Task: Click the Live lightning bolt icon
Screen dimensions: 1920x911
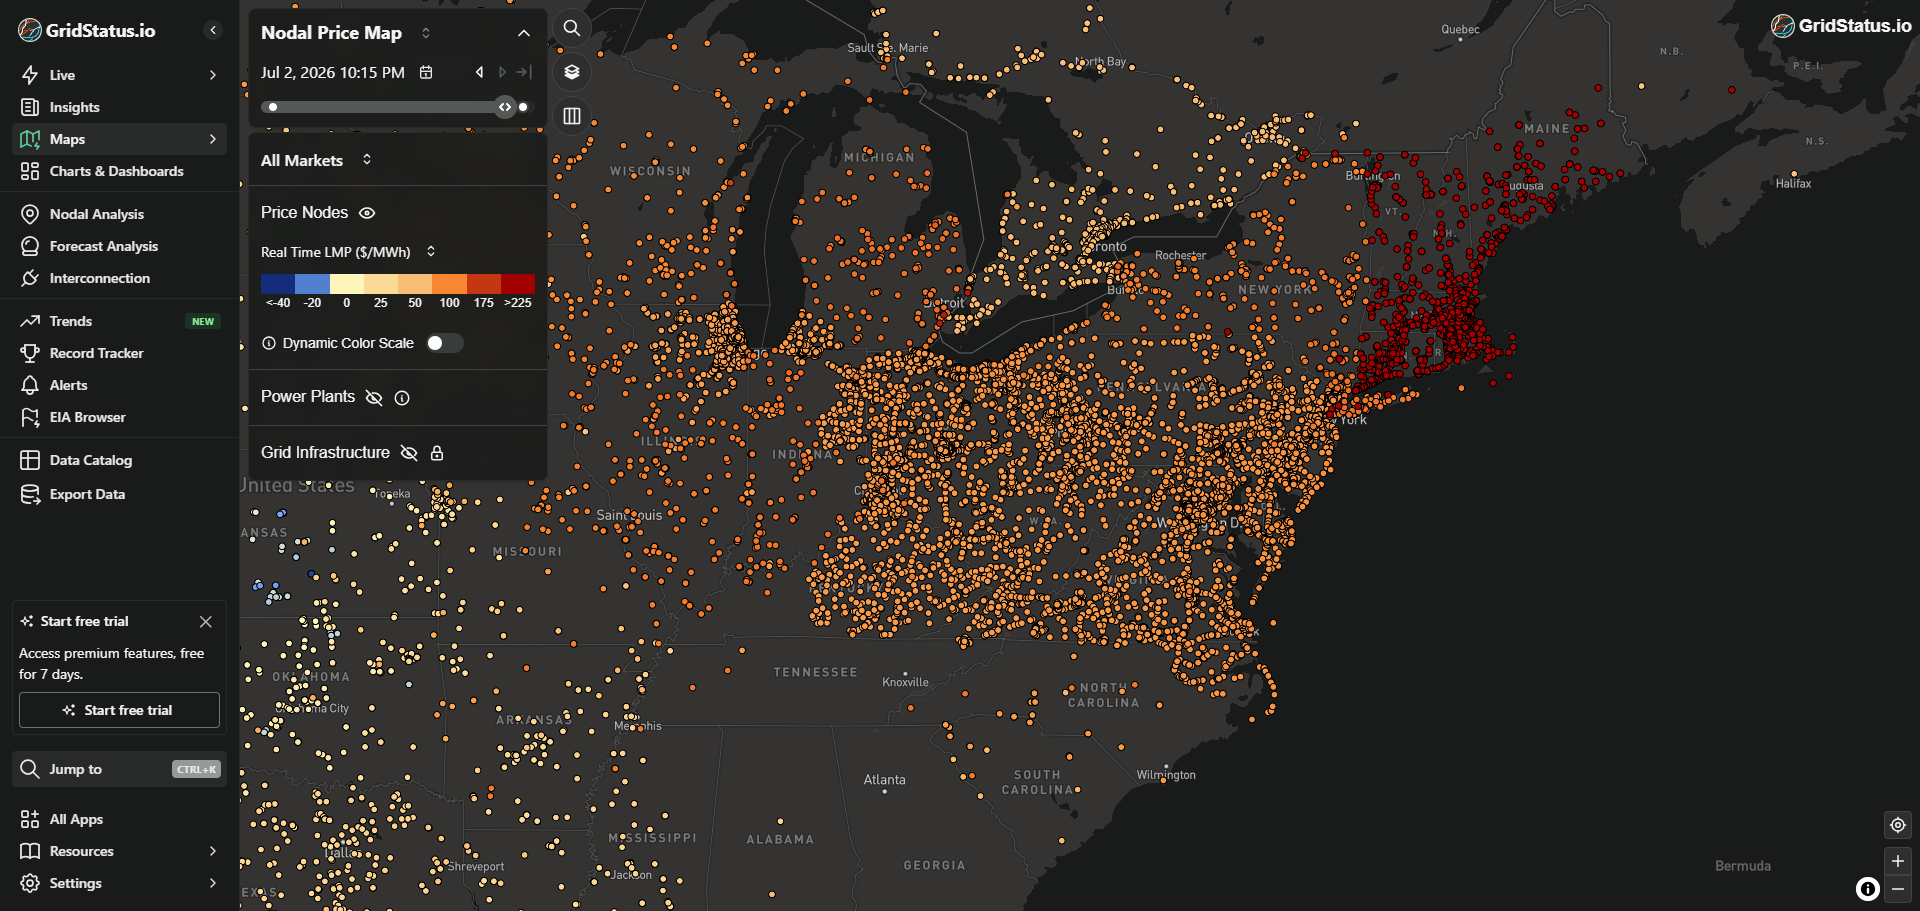Action: pos(30,75)
